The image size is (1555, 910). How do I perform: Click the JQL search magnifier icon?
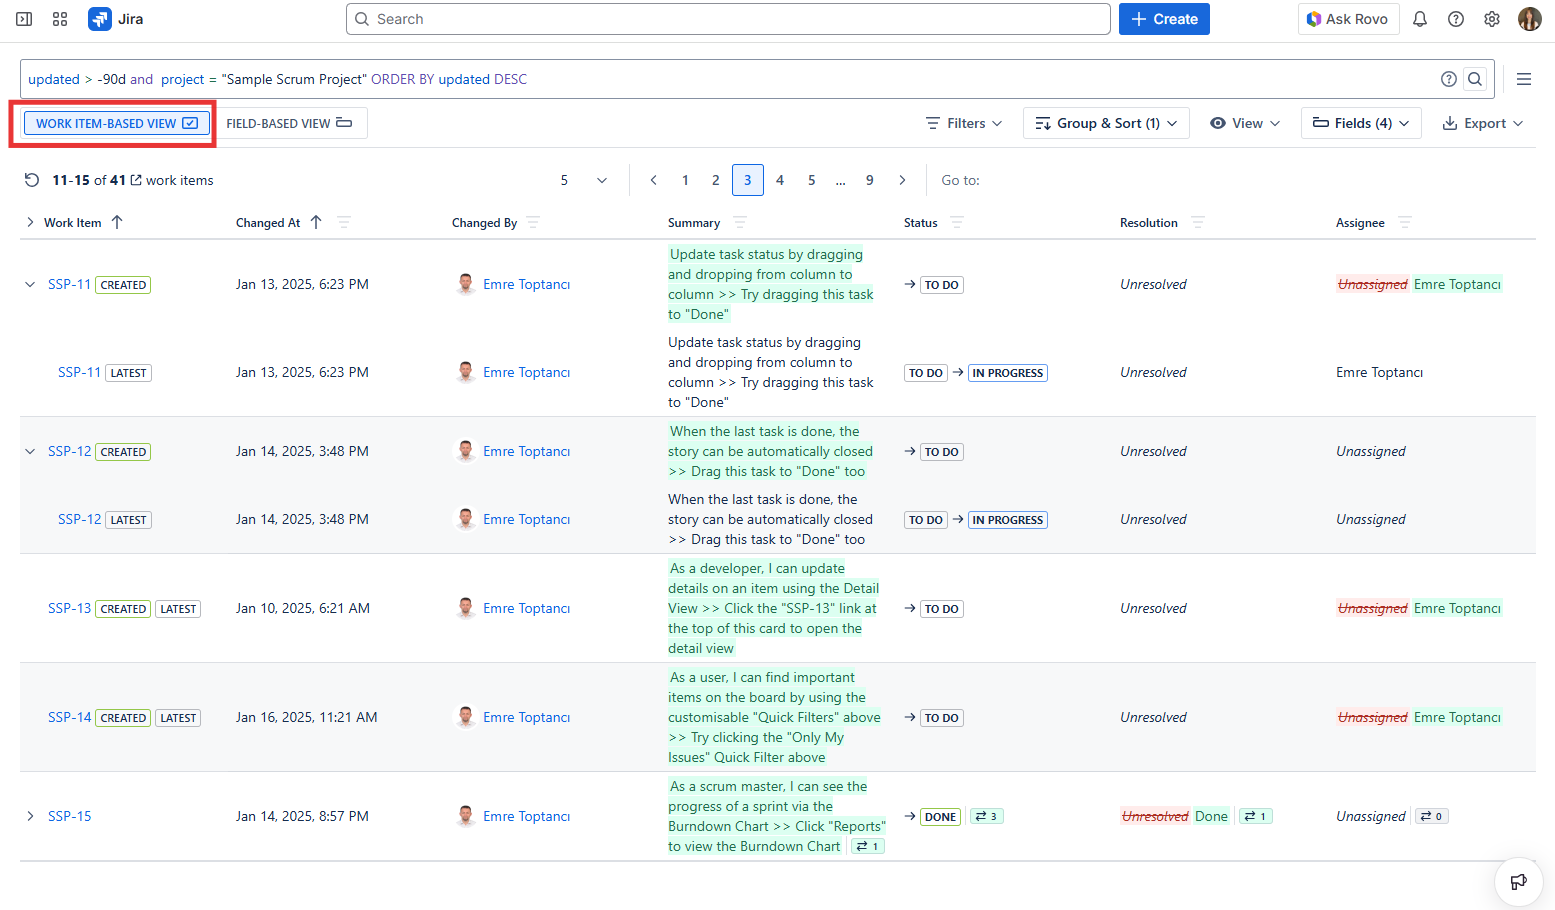1474,79
